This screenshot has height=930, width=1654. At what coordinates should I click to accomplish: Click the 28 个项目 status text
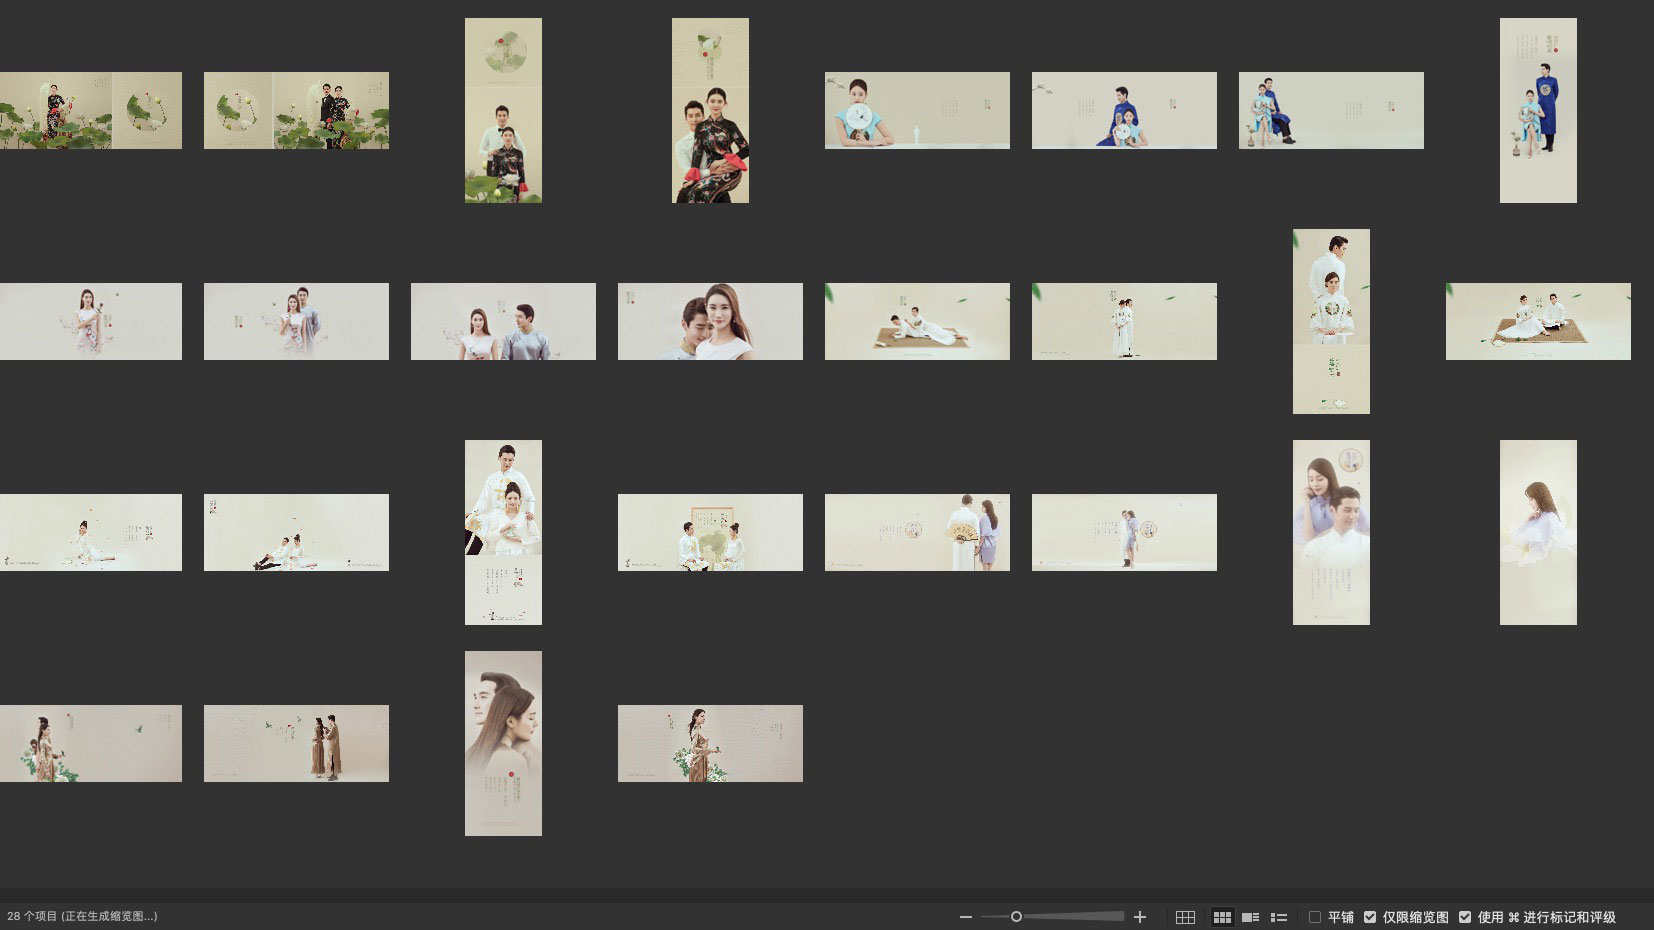(x=82, y=916)
